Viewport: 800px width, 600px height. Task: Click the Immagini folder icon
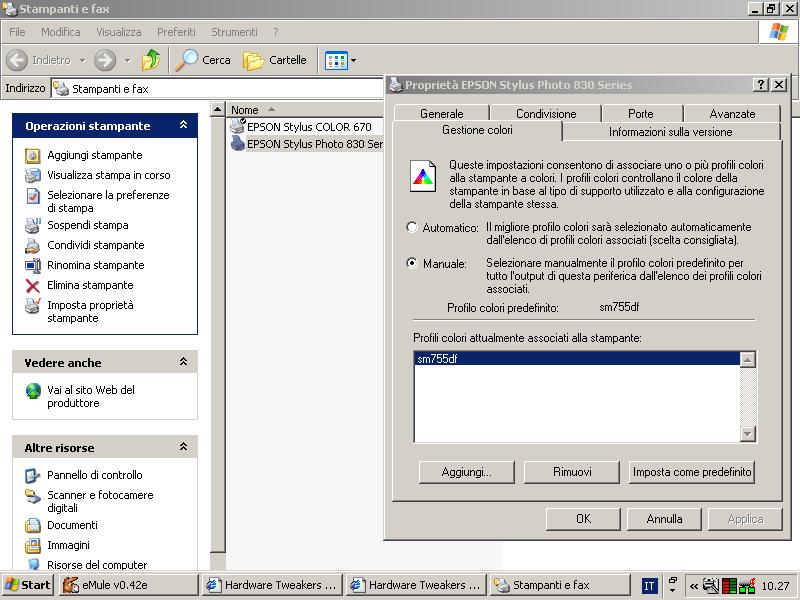(x=33, y=545)
